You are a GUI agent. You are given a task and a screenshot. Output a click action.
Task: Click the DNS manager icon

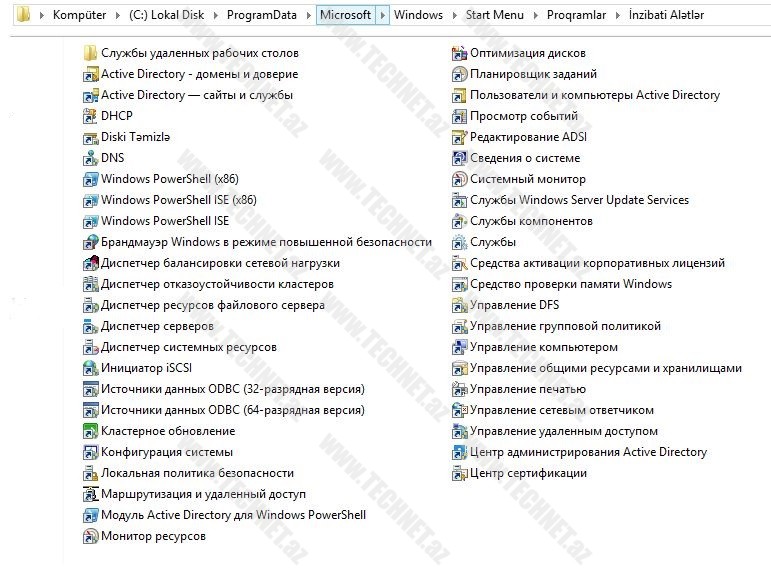[90, 158]
